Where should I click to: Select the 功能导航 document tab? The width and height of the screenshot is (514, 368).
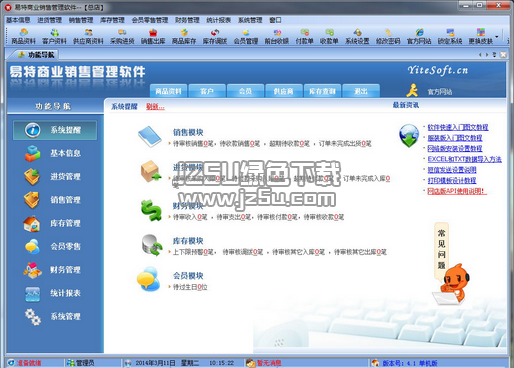coord(36,55)
